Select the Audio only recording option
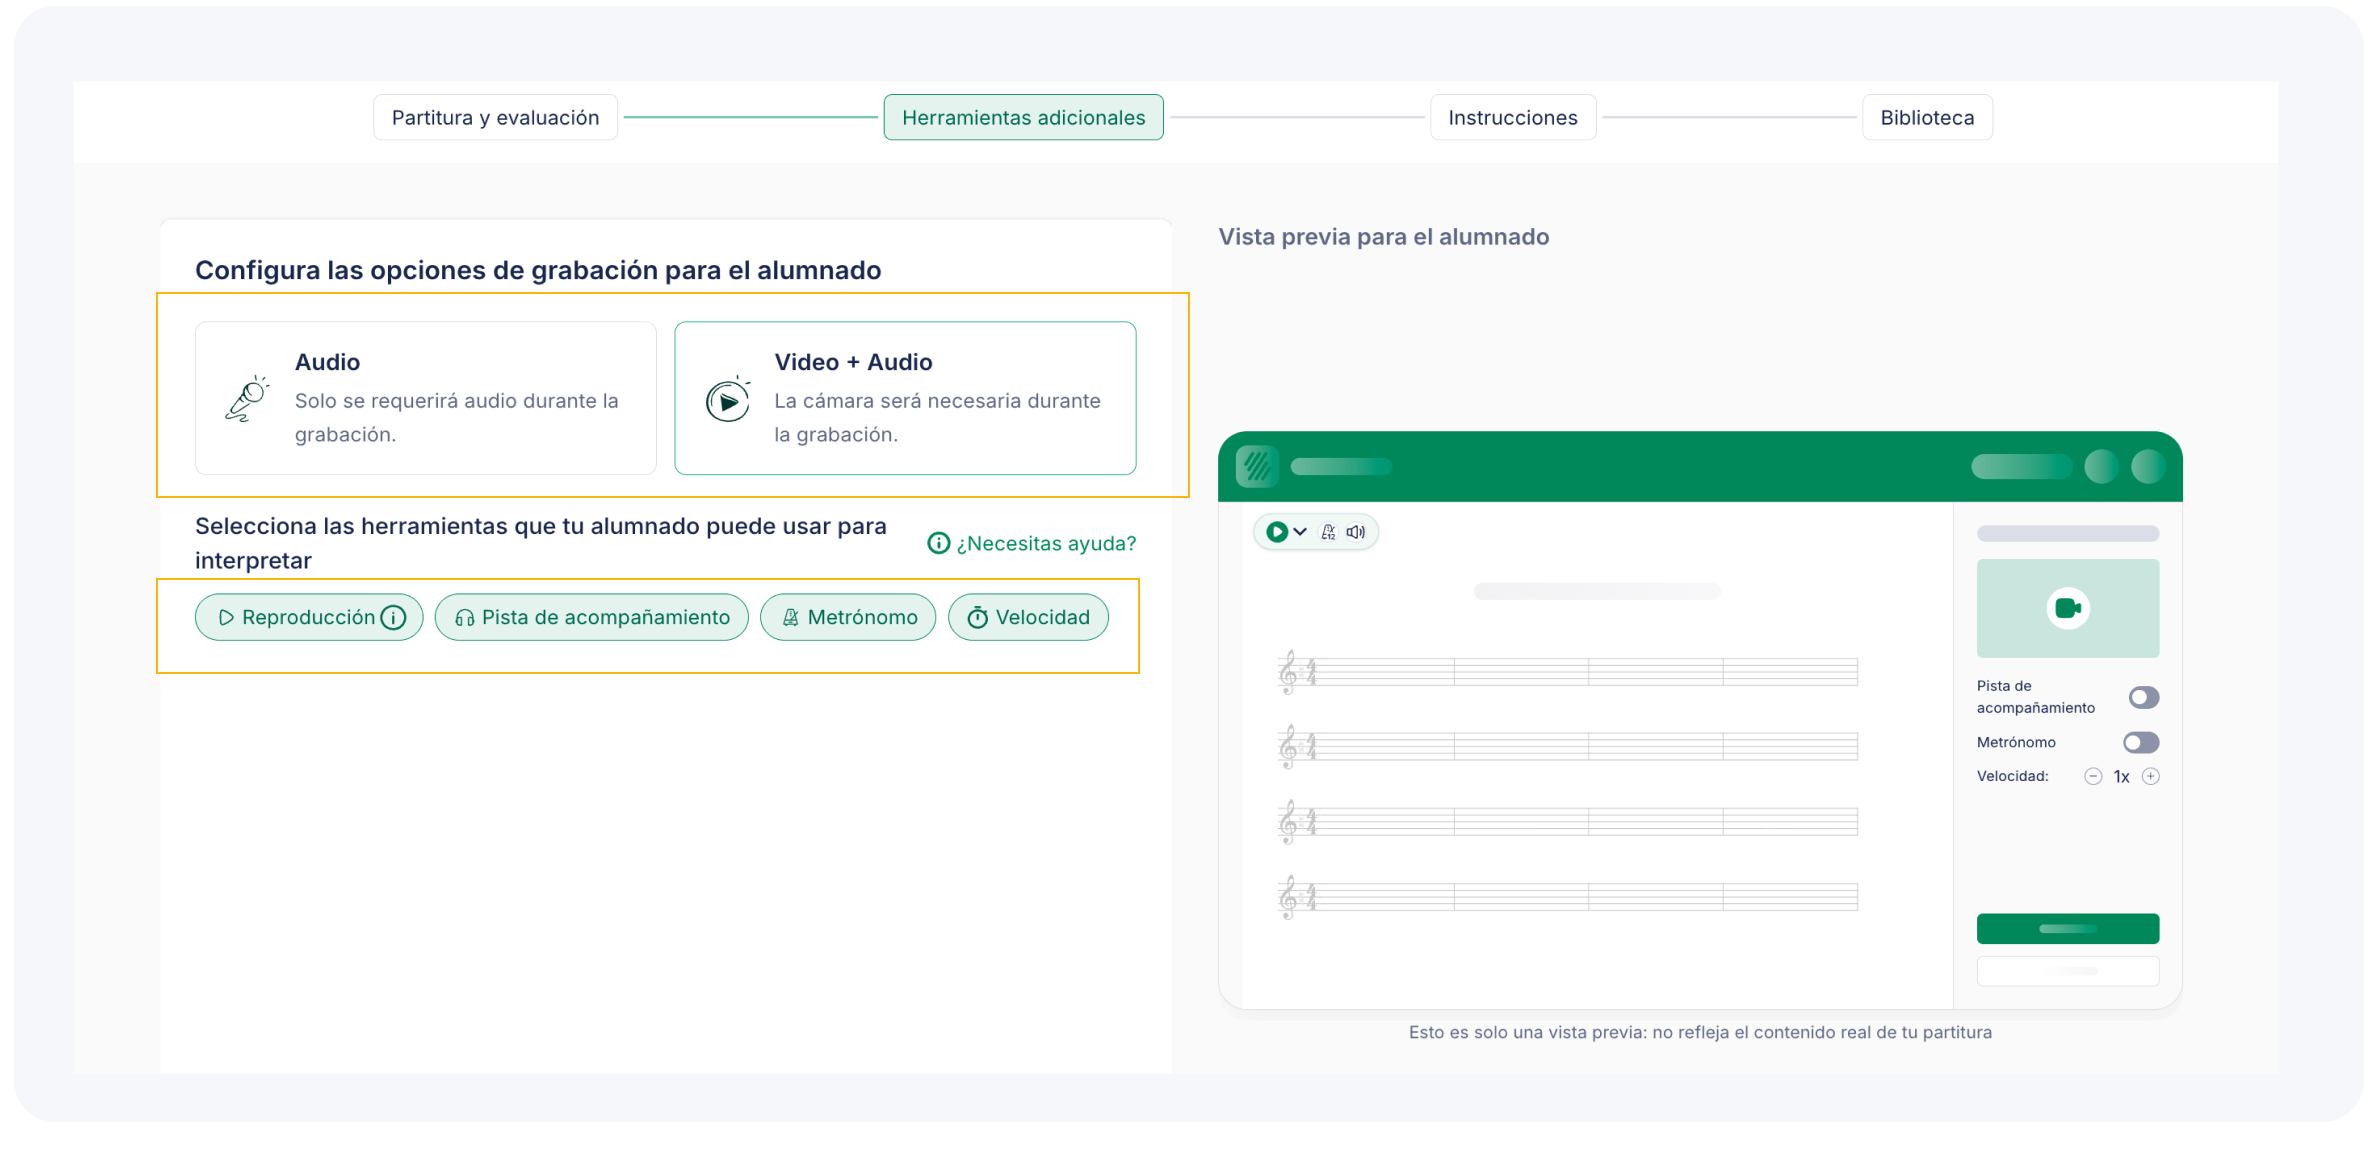Viewport: 2364px width, 1160px height. click(x=425, y=398)
